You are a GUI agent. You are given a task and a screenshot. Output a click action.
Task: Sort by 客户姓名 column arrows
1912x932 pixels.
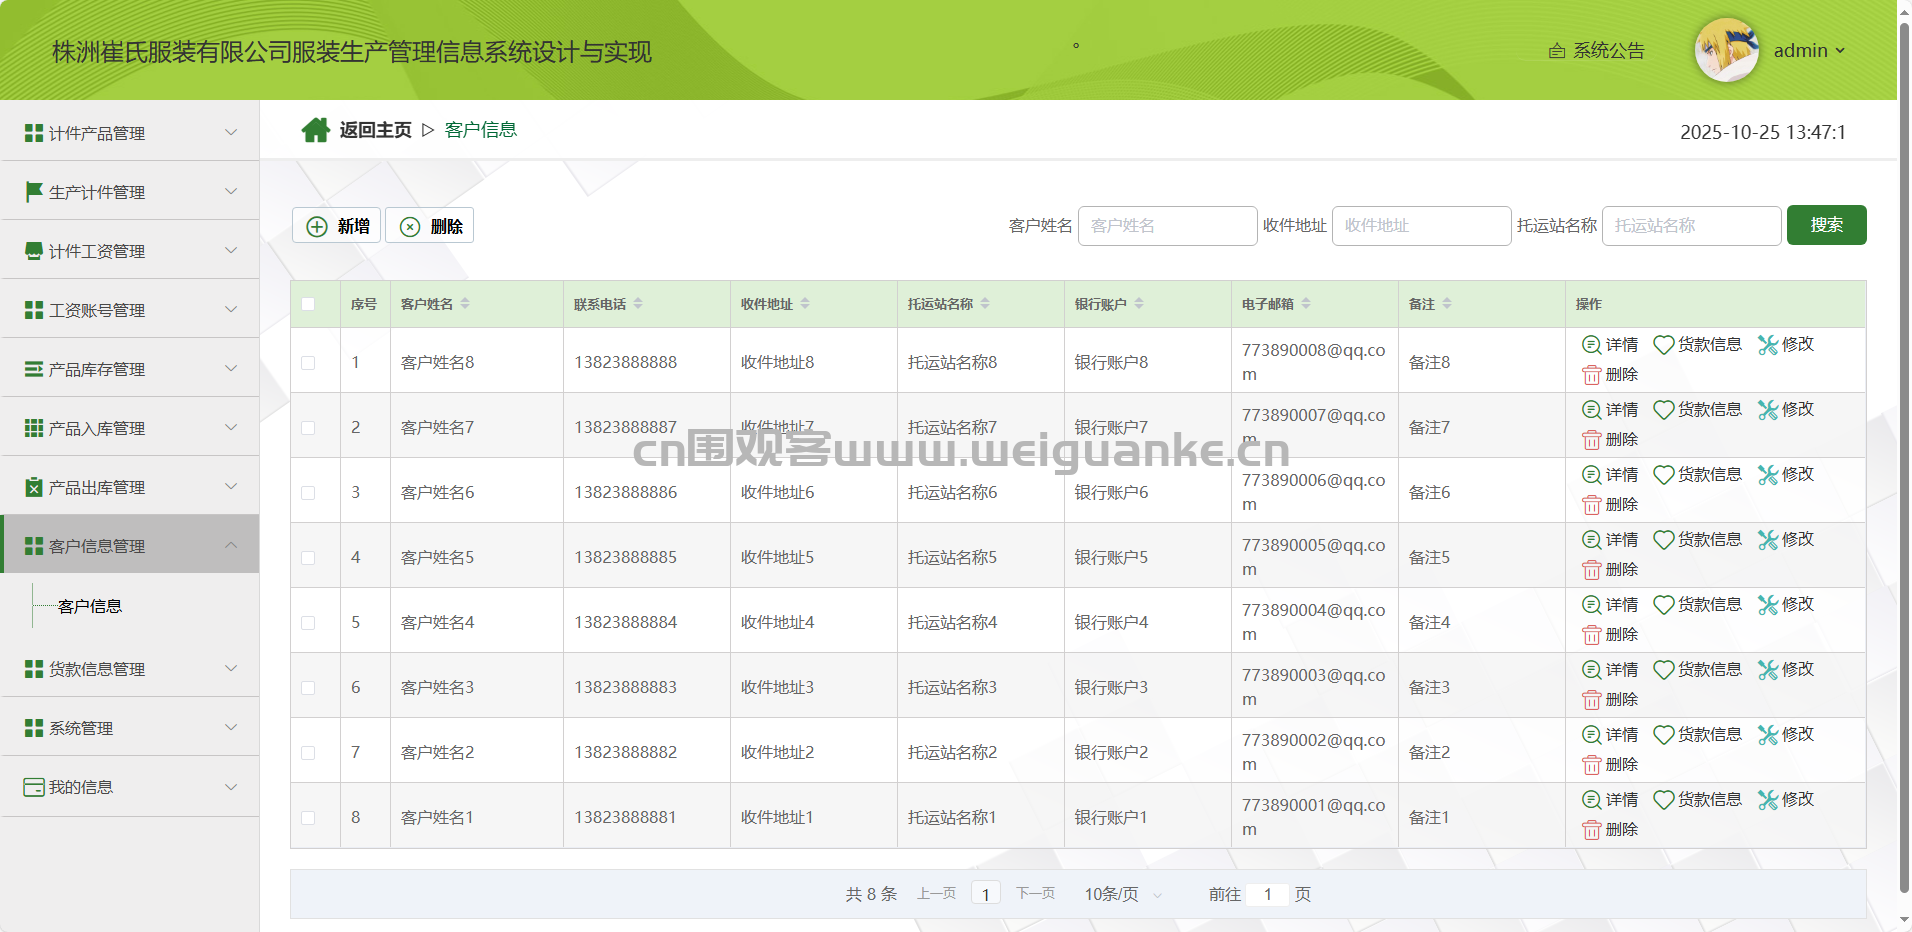pyautogui.click(x=465, y=304)
